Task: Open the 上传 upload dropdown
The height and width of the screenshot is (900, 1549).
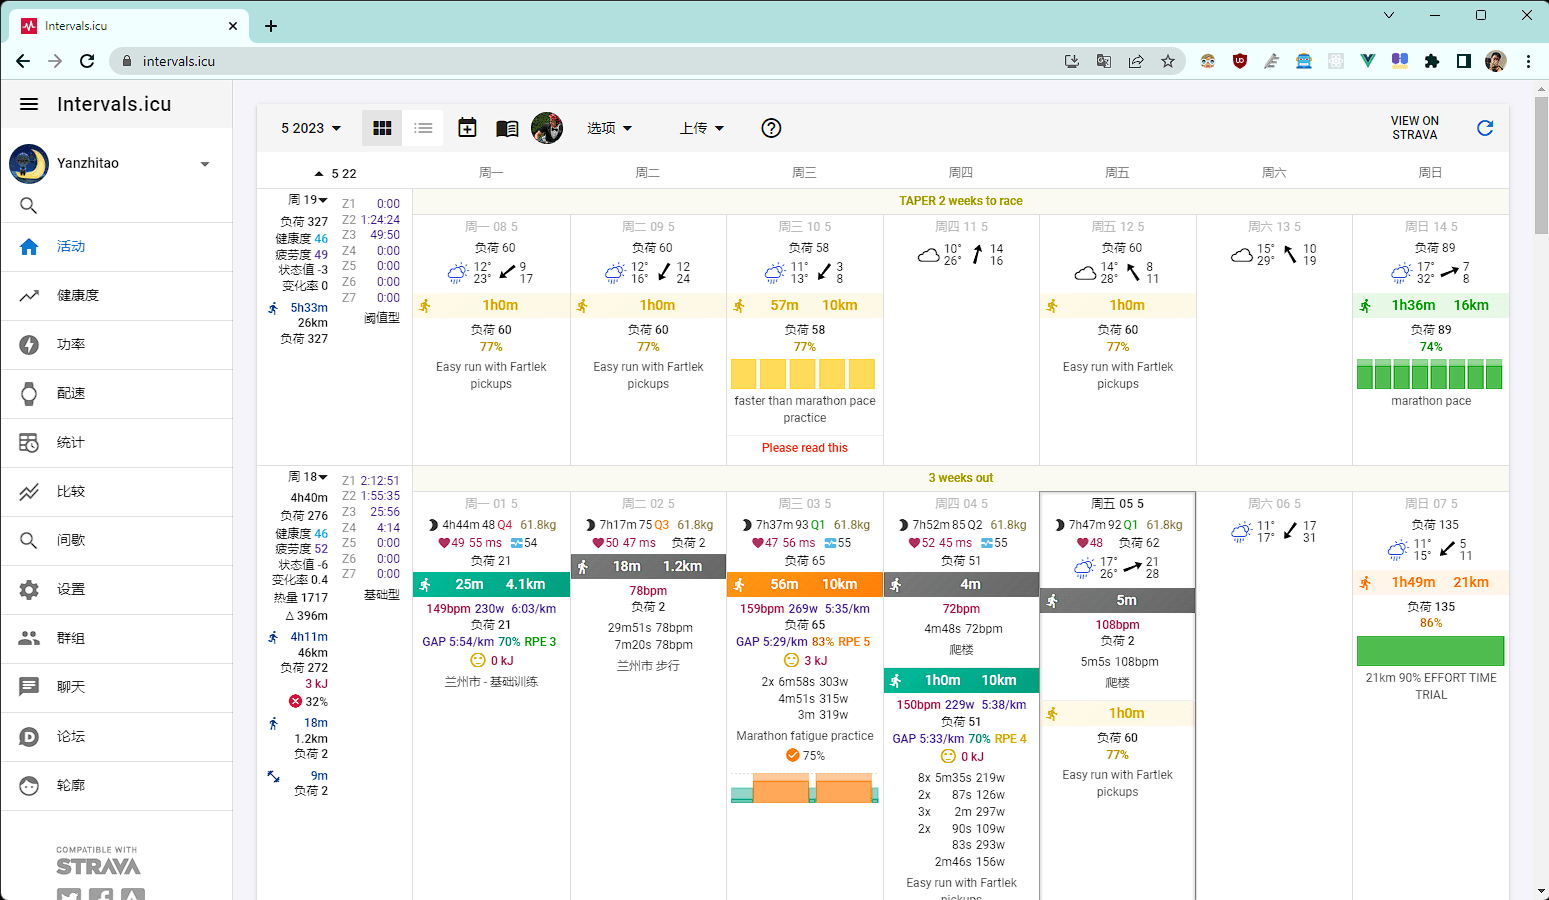Action: point(701,128)
